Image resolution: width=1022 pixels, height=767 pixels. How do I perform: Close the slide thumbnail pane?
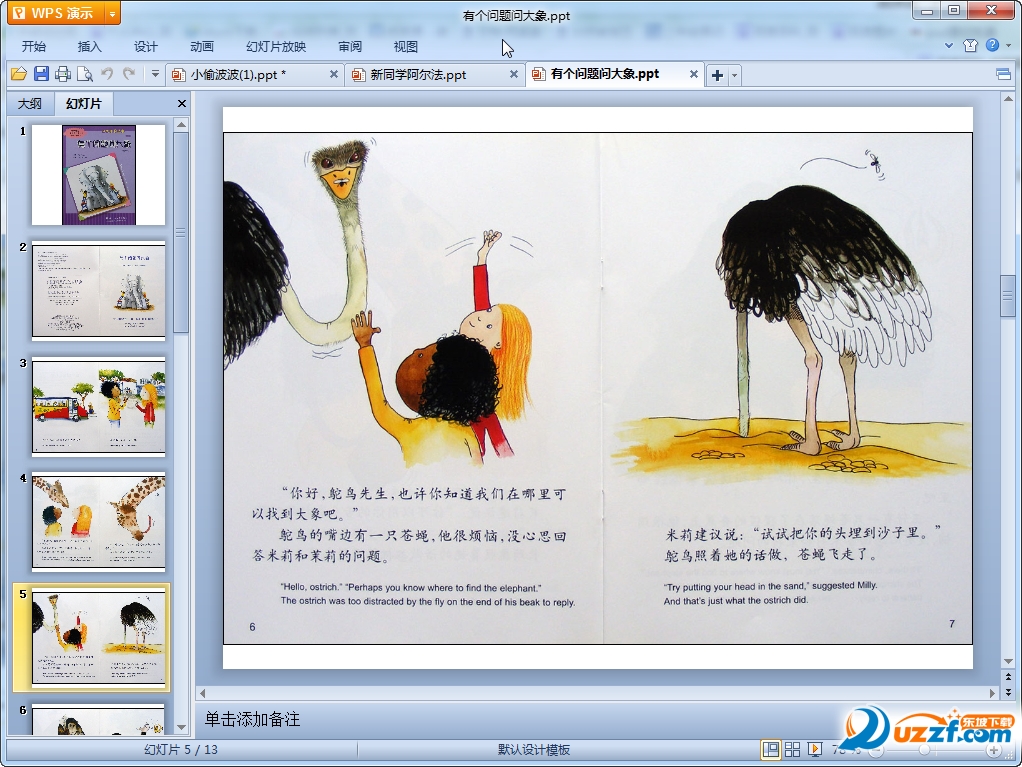click(x=182, y=104)
